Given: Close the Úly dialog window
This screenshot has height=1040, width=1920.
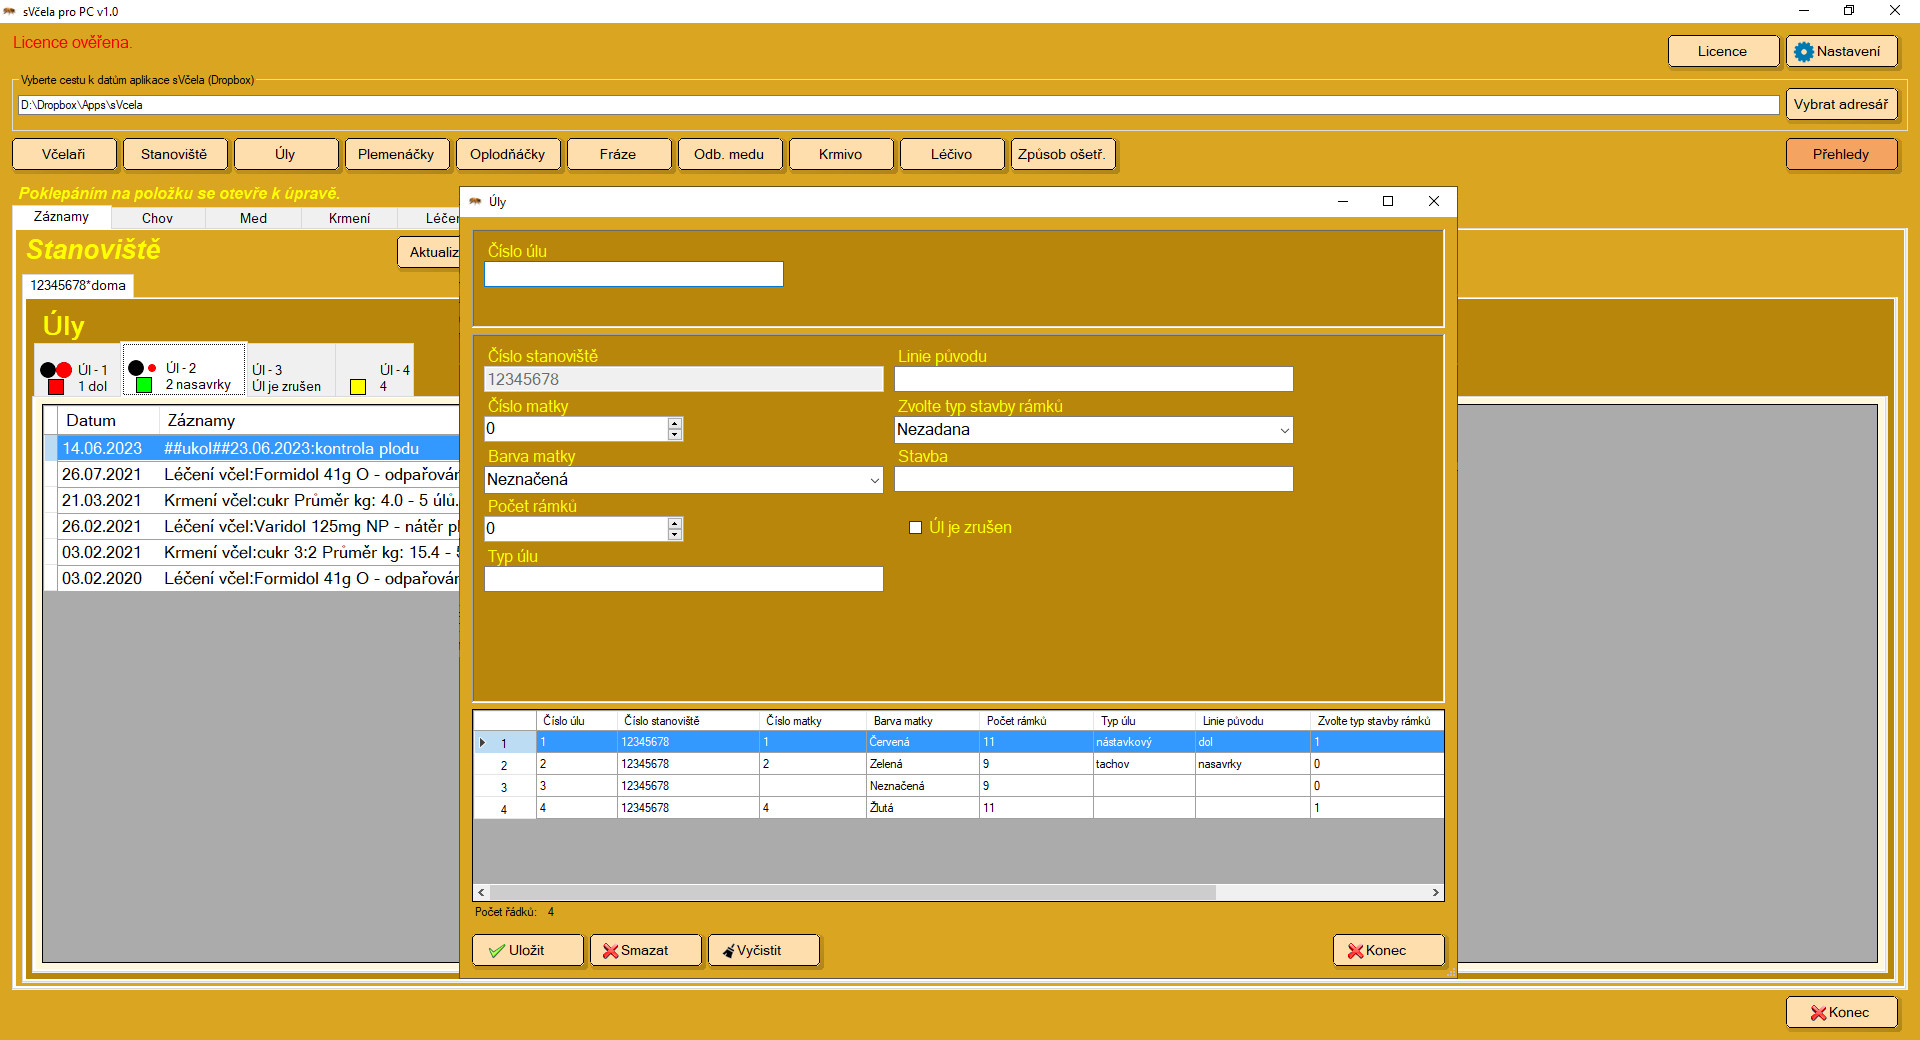Looking at the screenshot, I should pyautogui.click(x=1434, y=201).
